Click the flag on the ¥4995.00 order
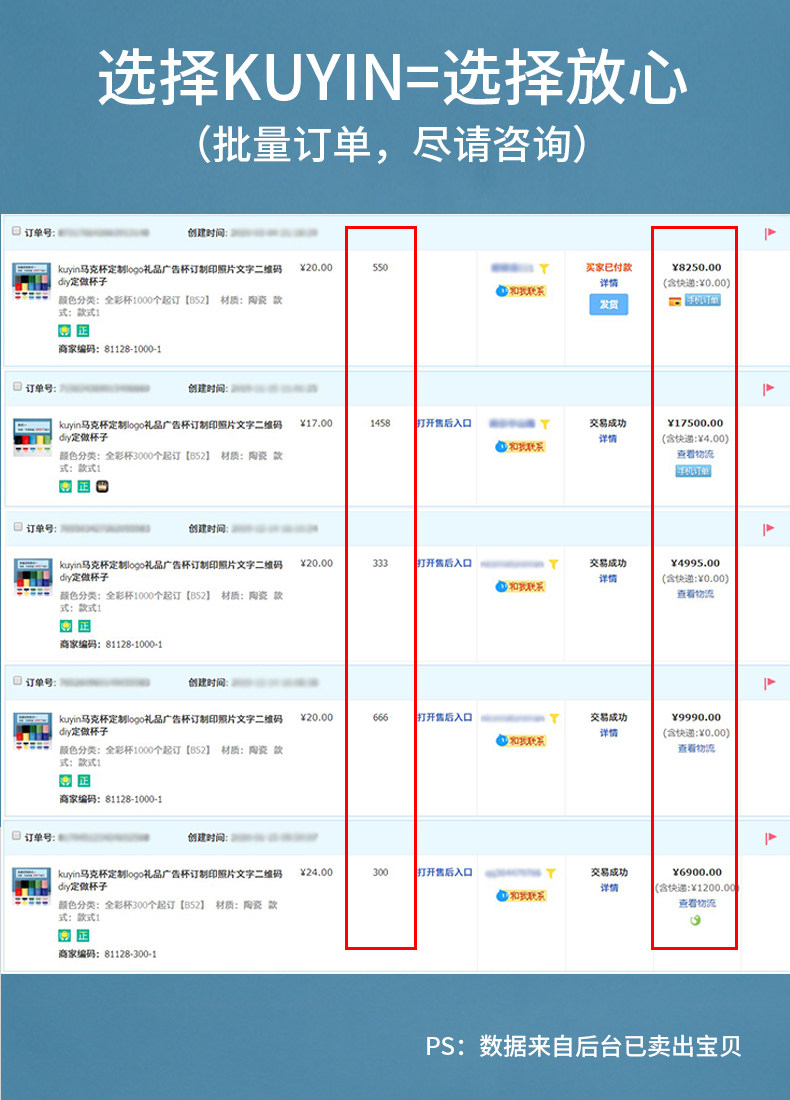 tap(769, 528)
